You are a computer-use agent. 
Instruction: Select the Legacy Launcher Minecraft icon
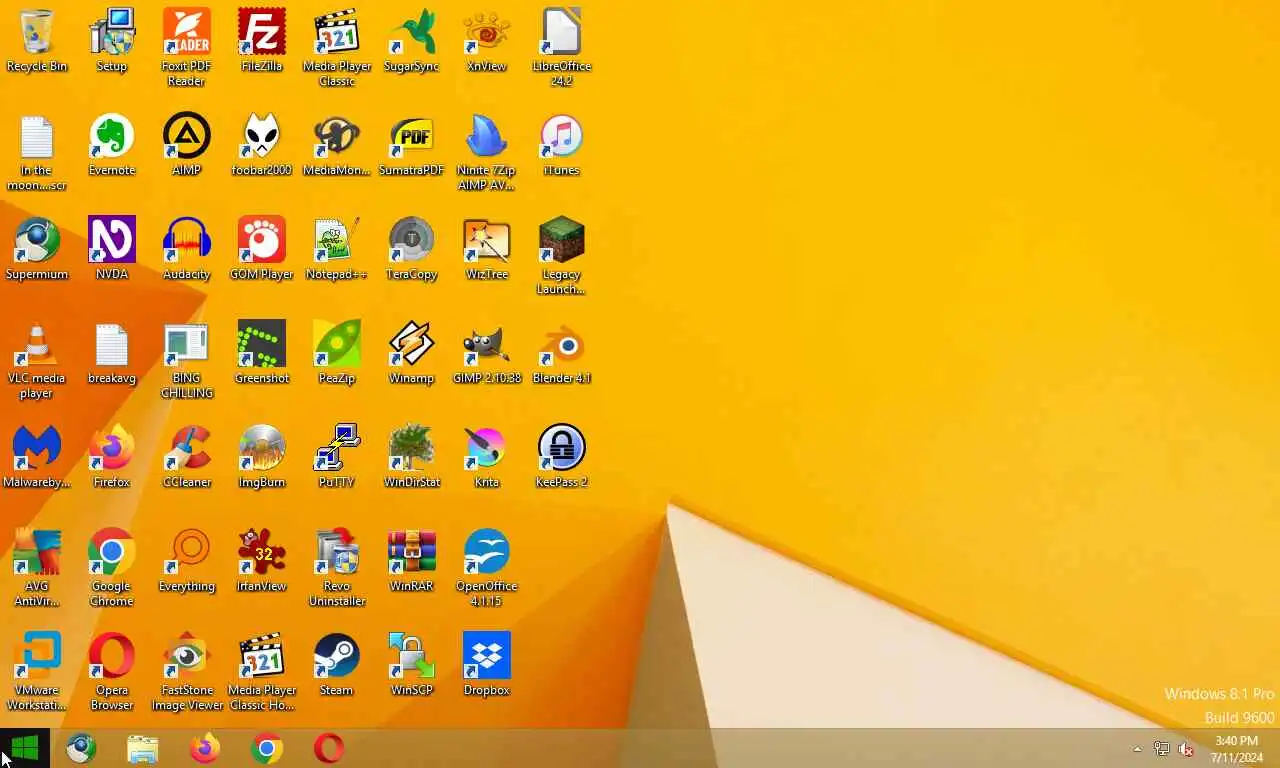point(562,240)
